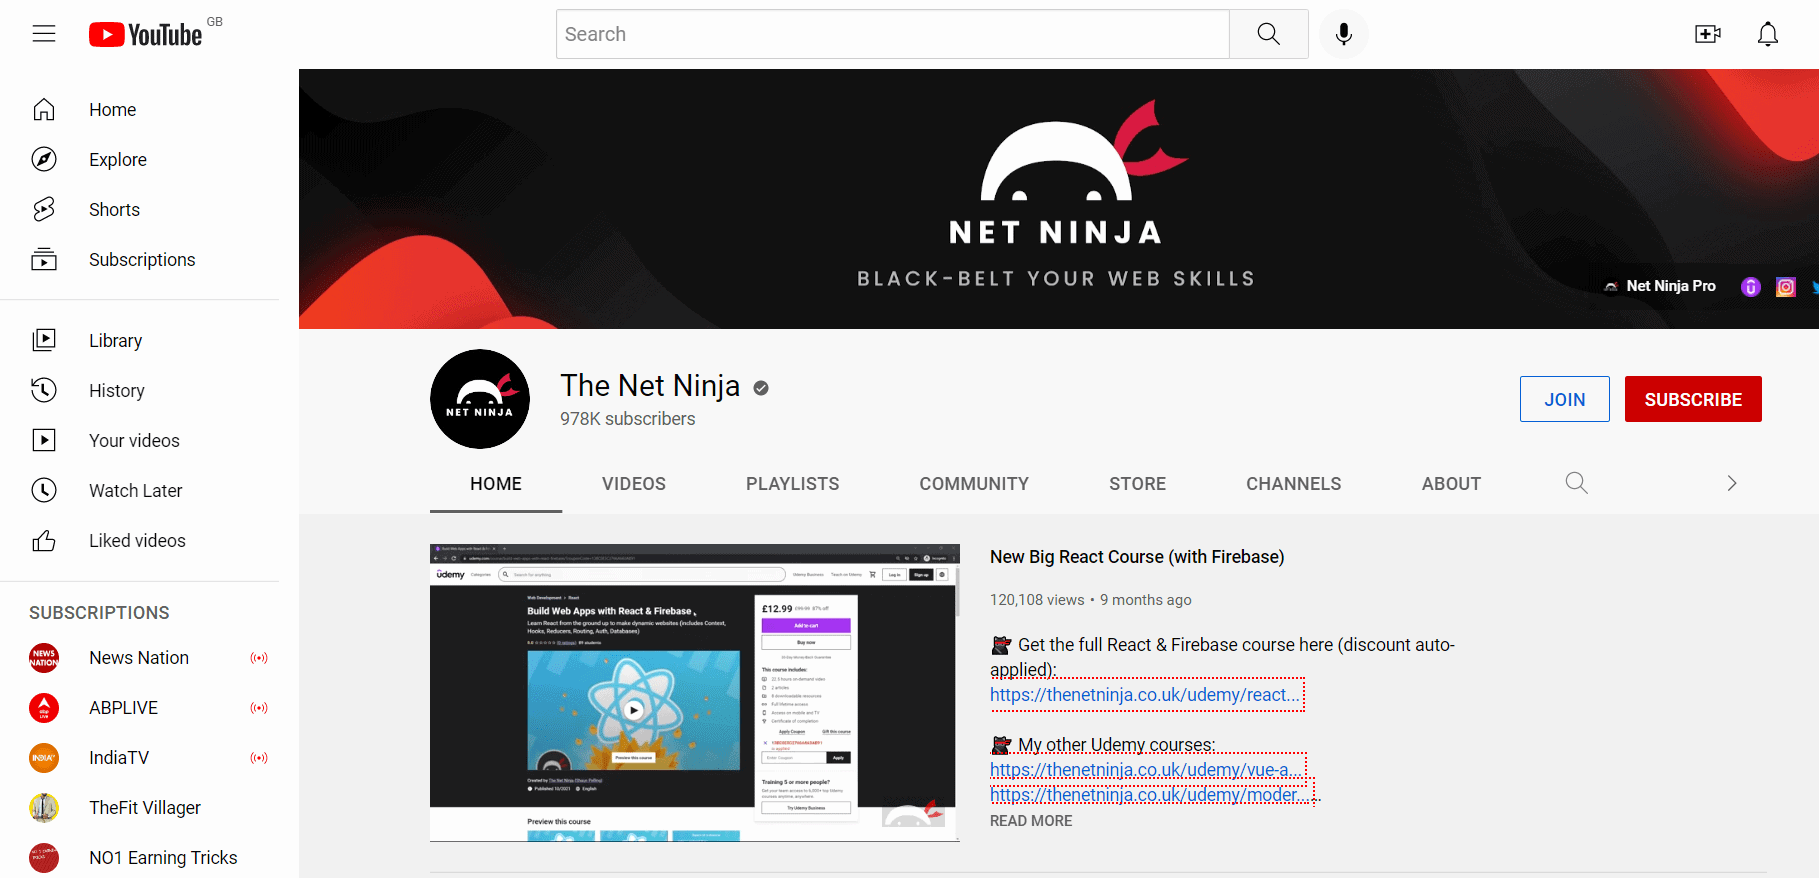Click the SUBSCRIPTIONS sidebar heading
Image resolution: width=1819 pixels, height=878 pixels.
[99, 613]
